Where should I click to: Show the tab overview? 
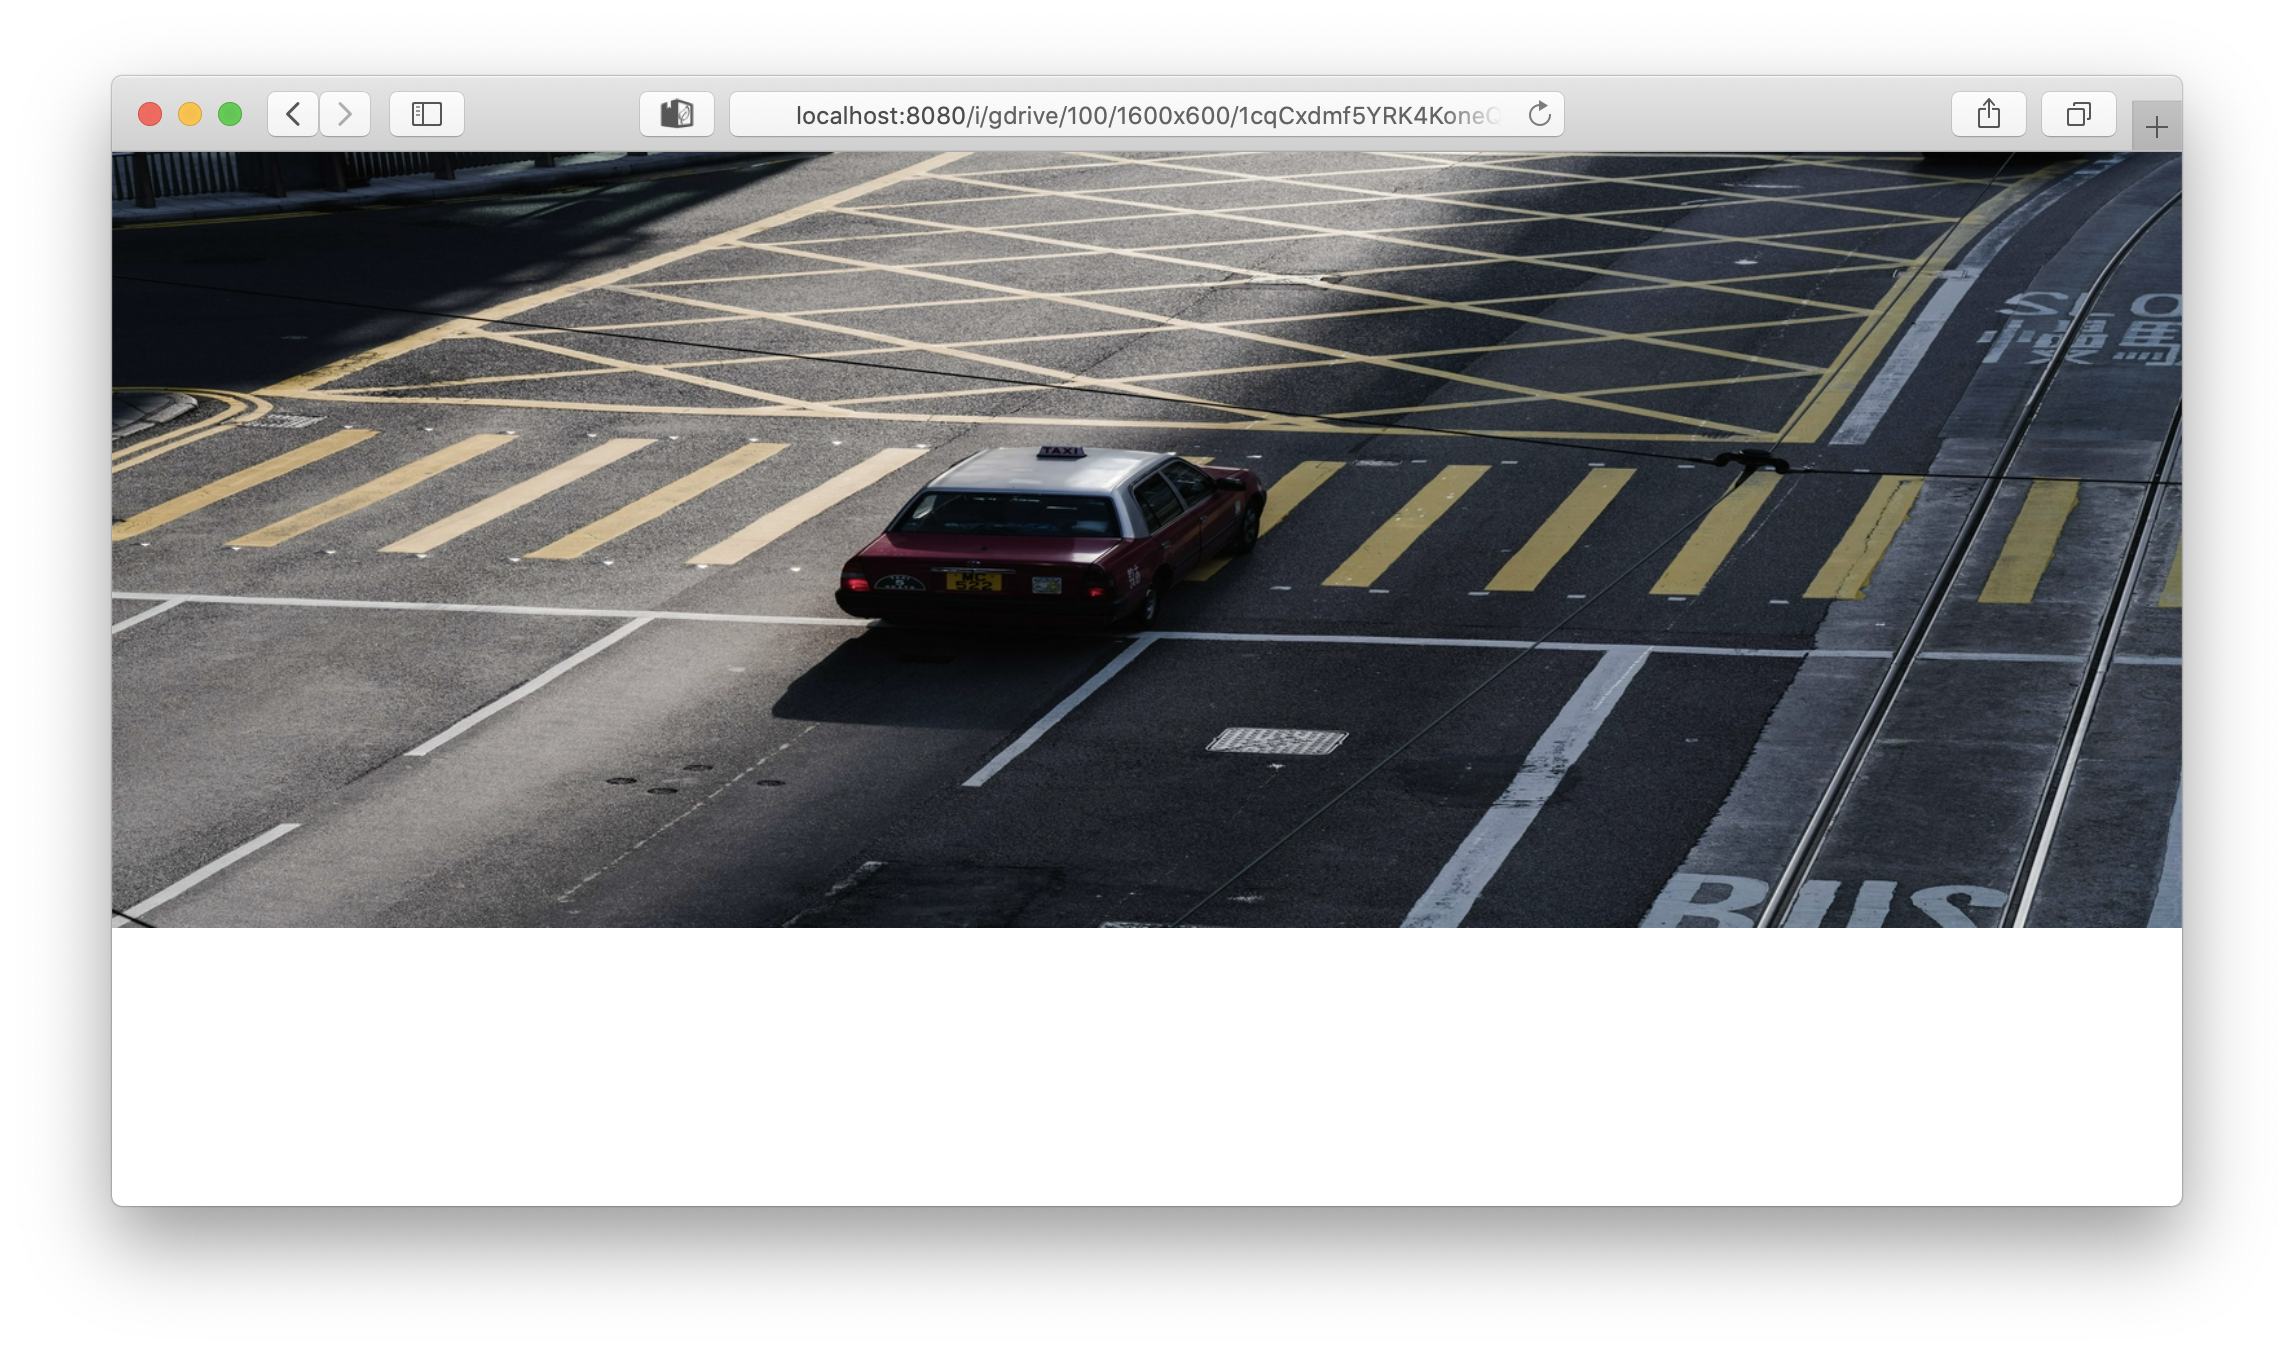(x=2078, y=114)
